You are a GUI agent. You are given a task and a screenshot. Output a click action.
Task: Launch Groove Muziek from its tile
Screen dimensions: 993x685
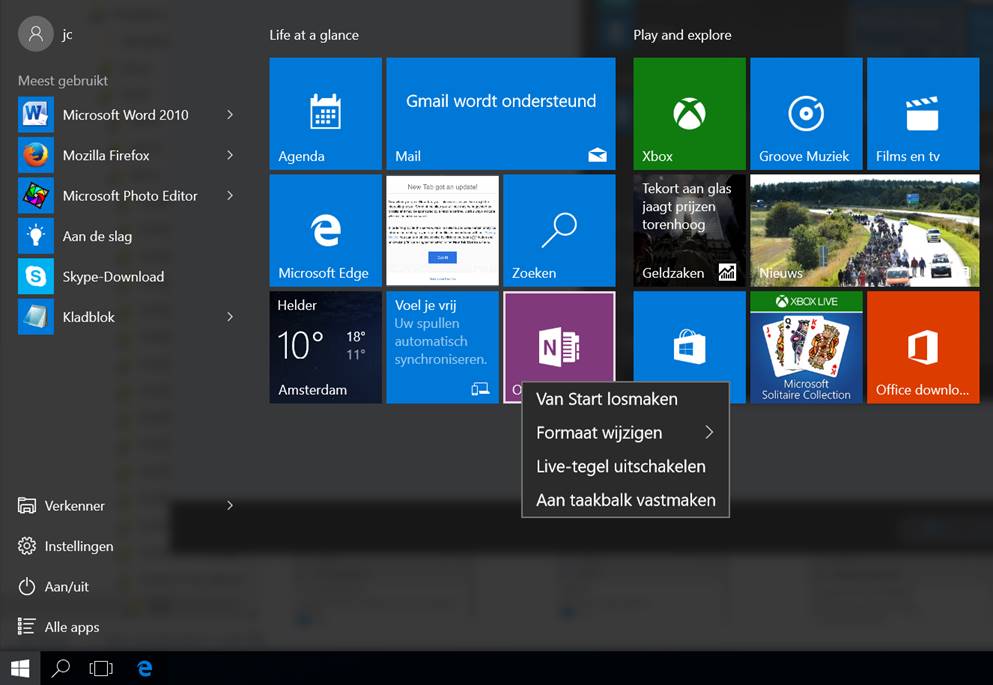pos(805,113)
